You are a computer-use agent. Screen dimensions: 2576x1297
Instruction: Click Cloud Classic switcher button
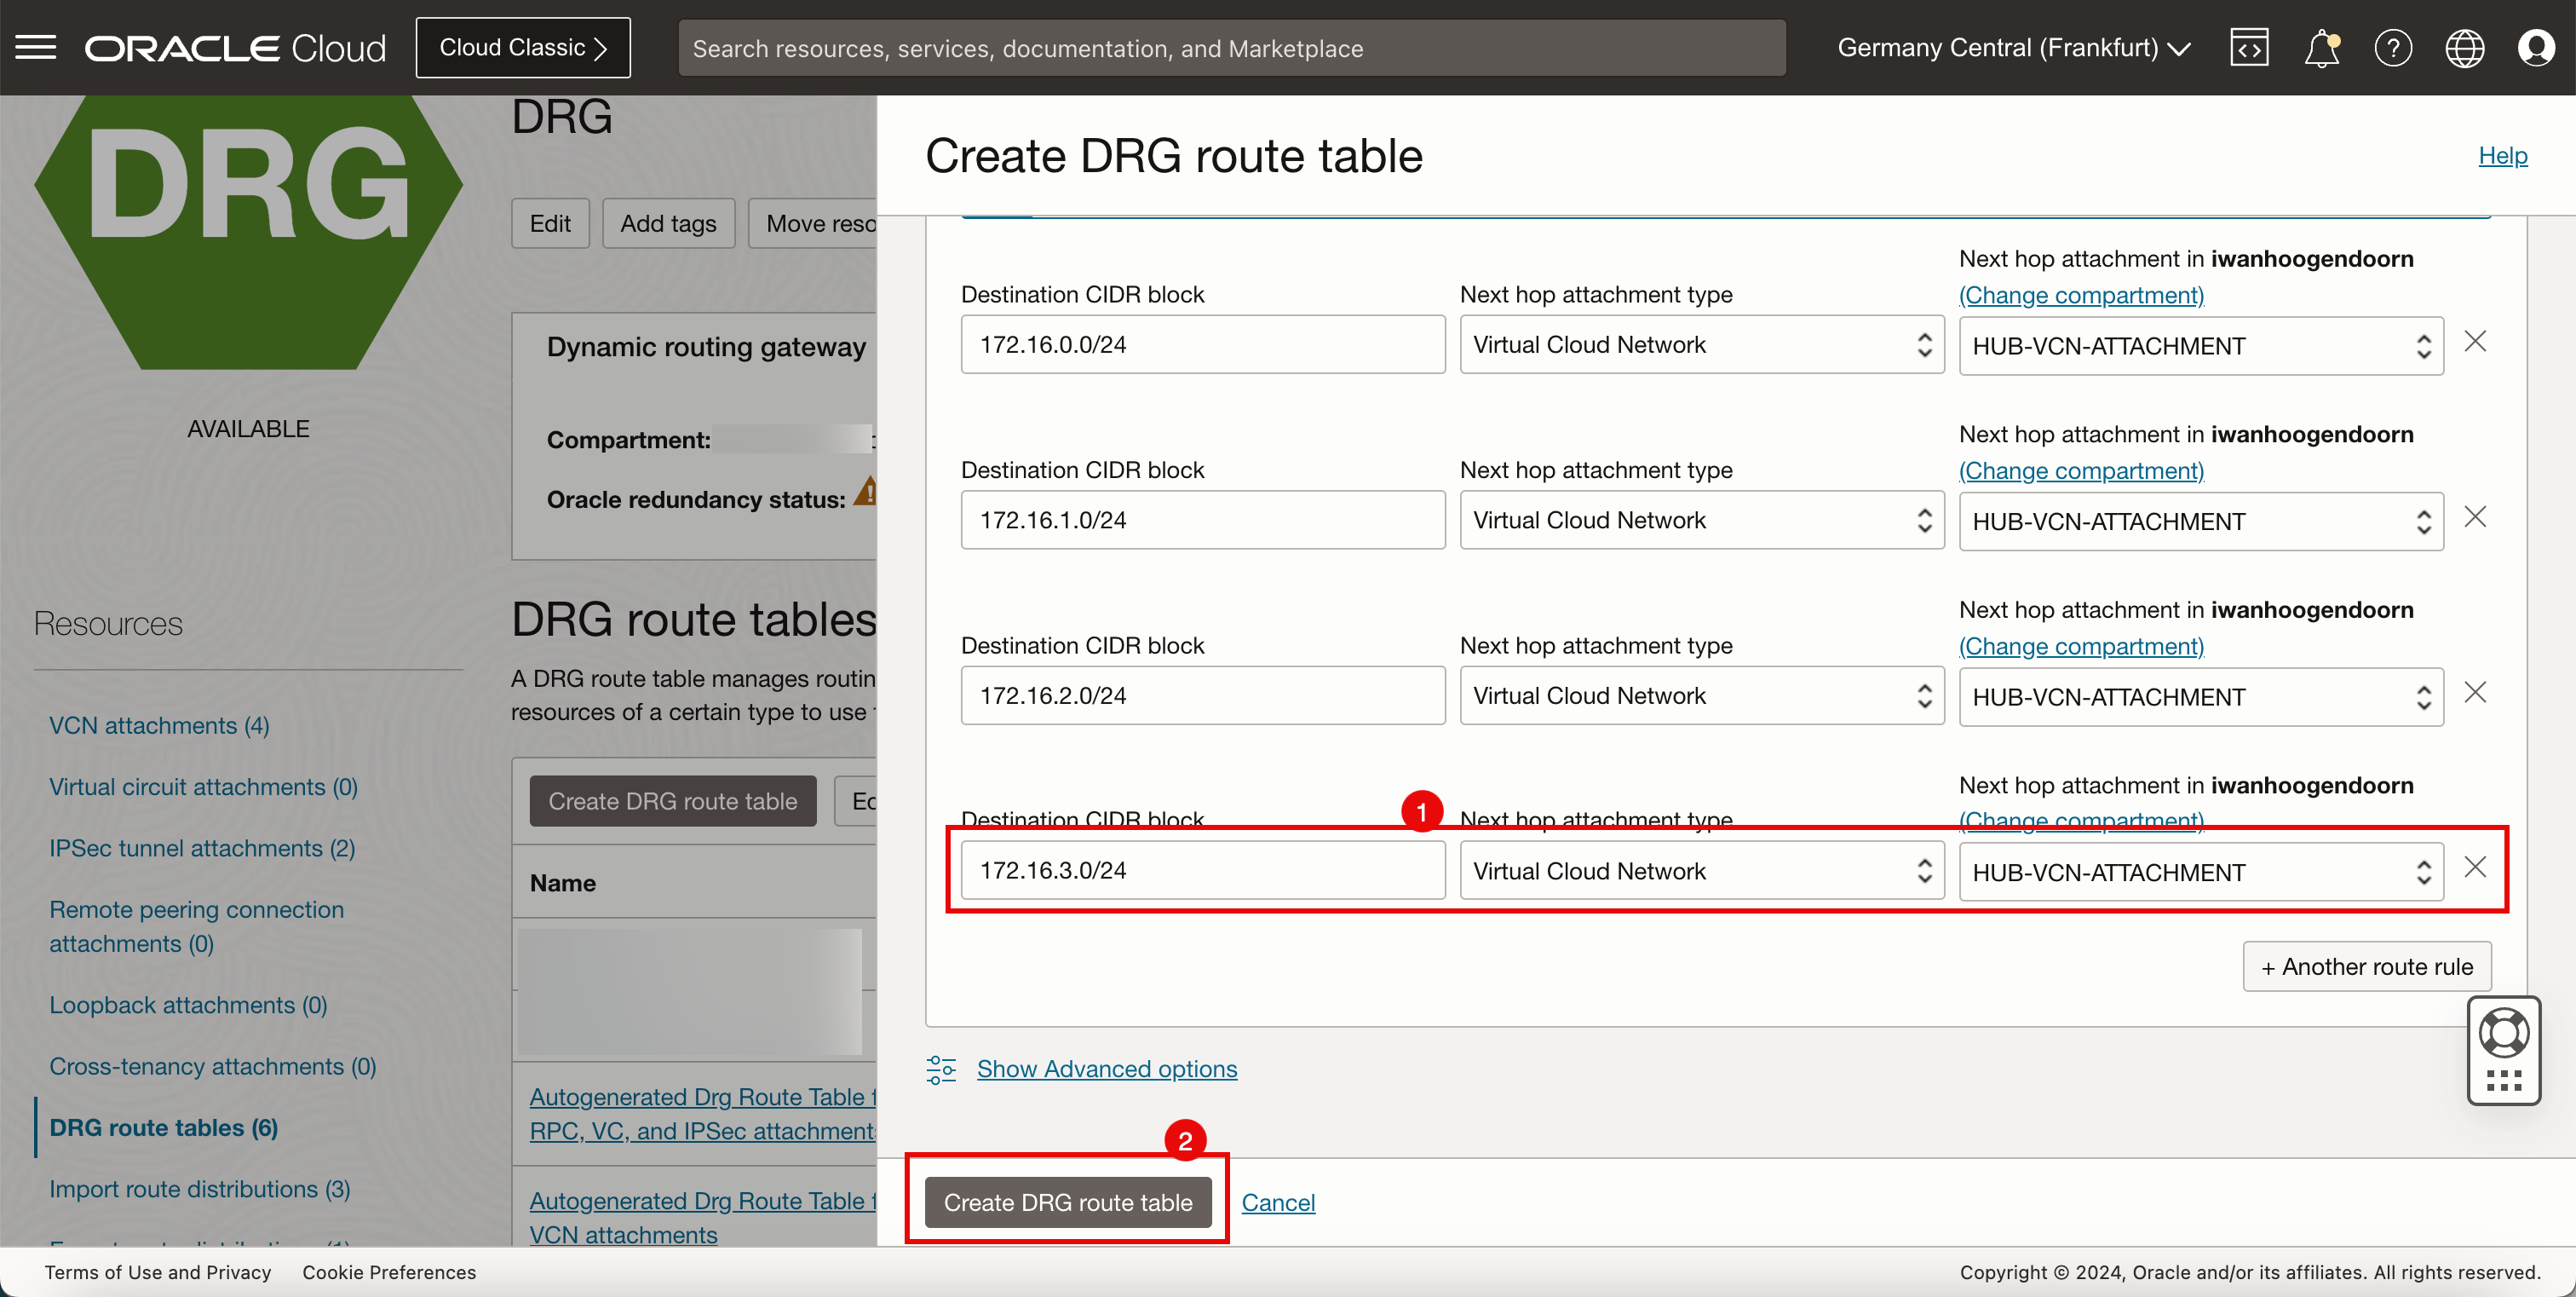524,48
